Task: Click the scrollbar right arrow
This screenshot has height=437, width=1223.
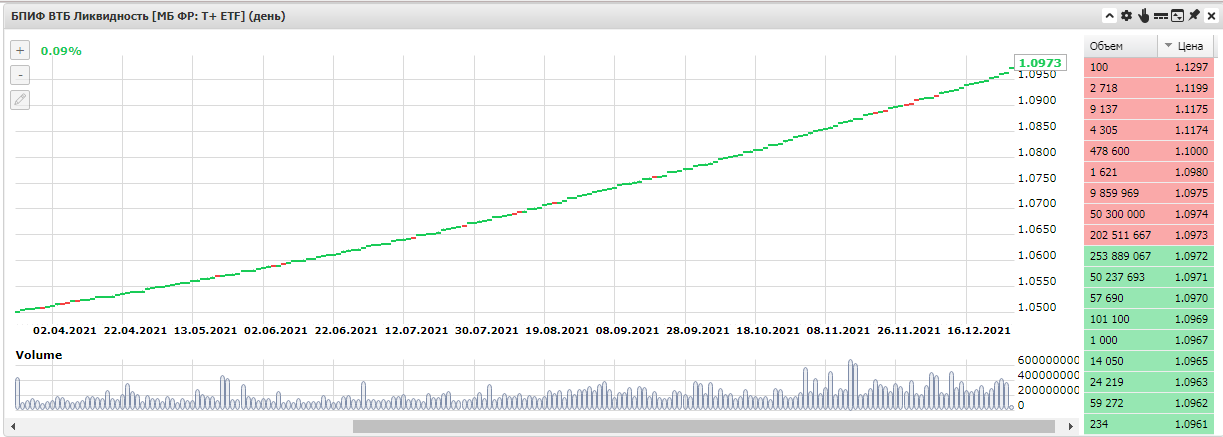Action: [1074, 427]
